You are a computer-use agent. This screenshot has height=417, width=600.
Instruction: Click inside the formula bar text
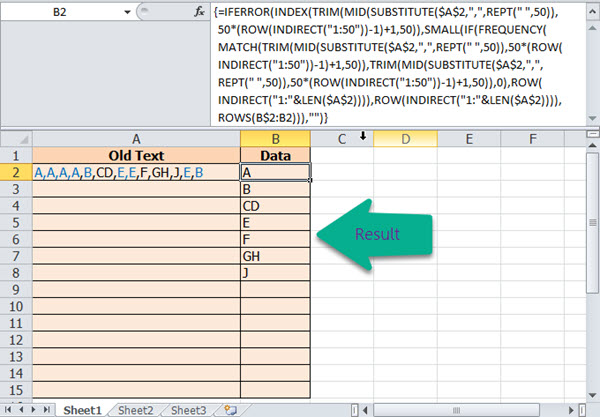coord(400,60)
